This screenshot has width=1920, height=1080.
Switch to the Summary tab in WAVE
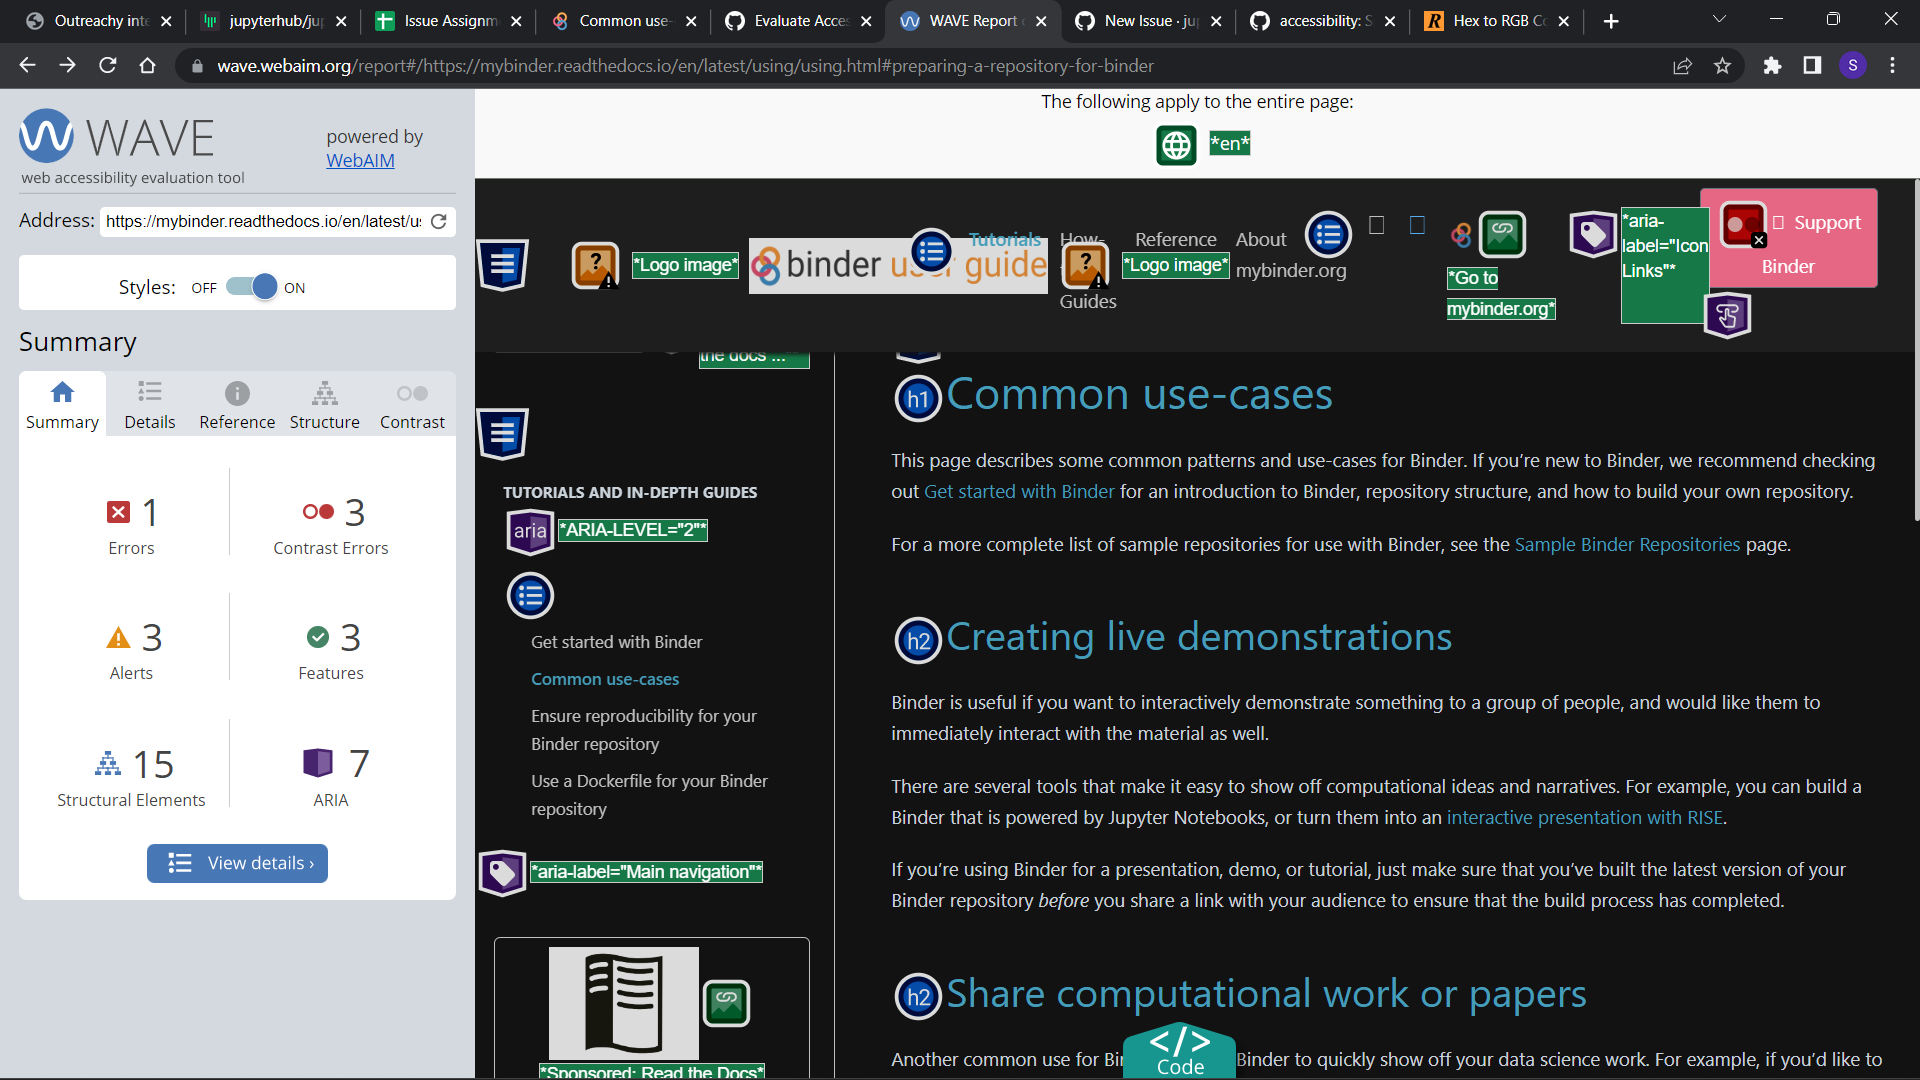click(x=62, y=405)
